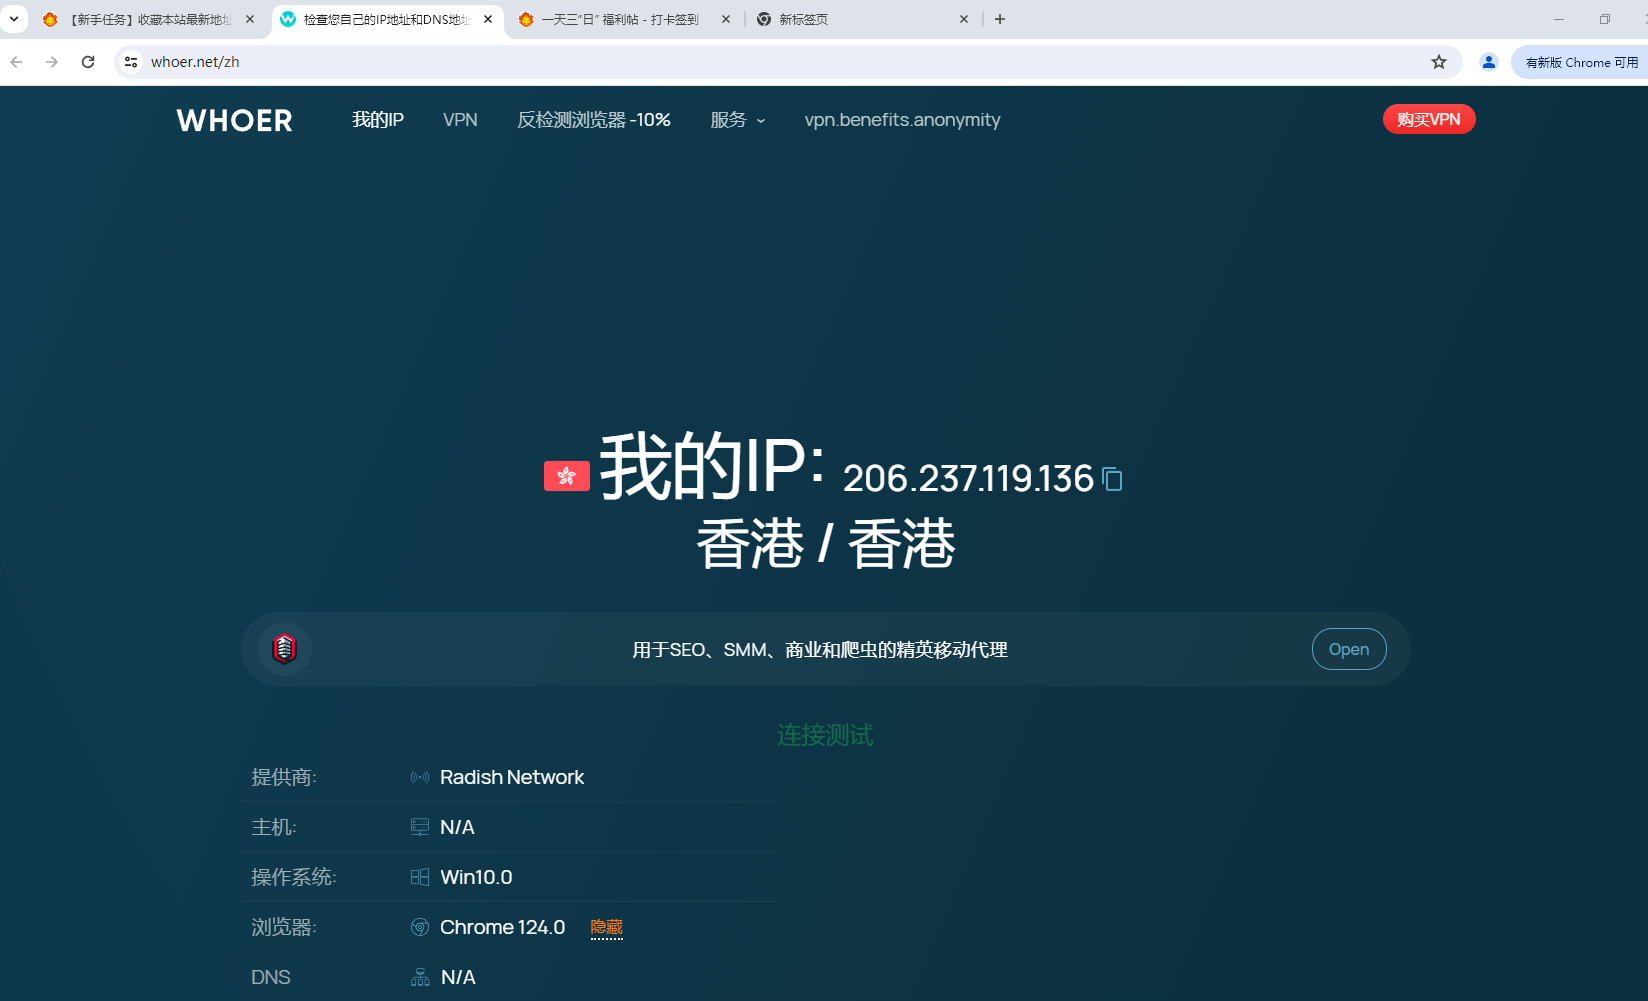
Task: Click the Radish Network provider value
Action: click(512, 777)
